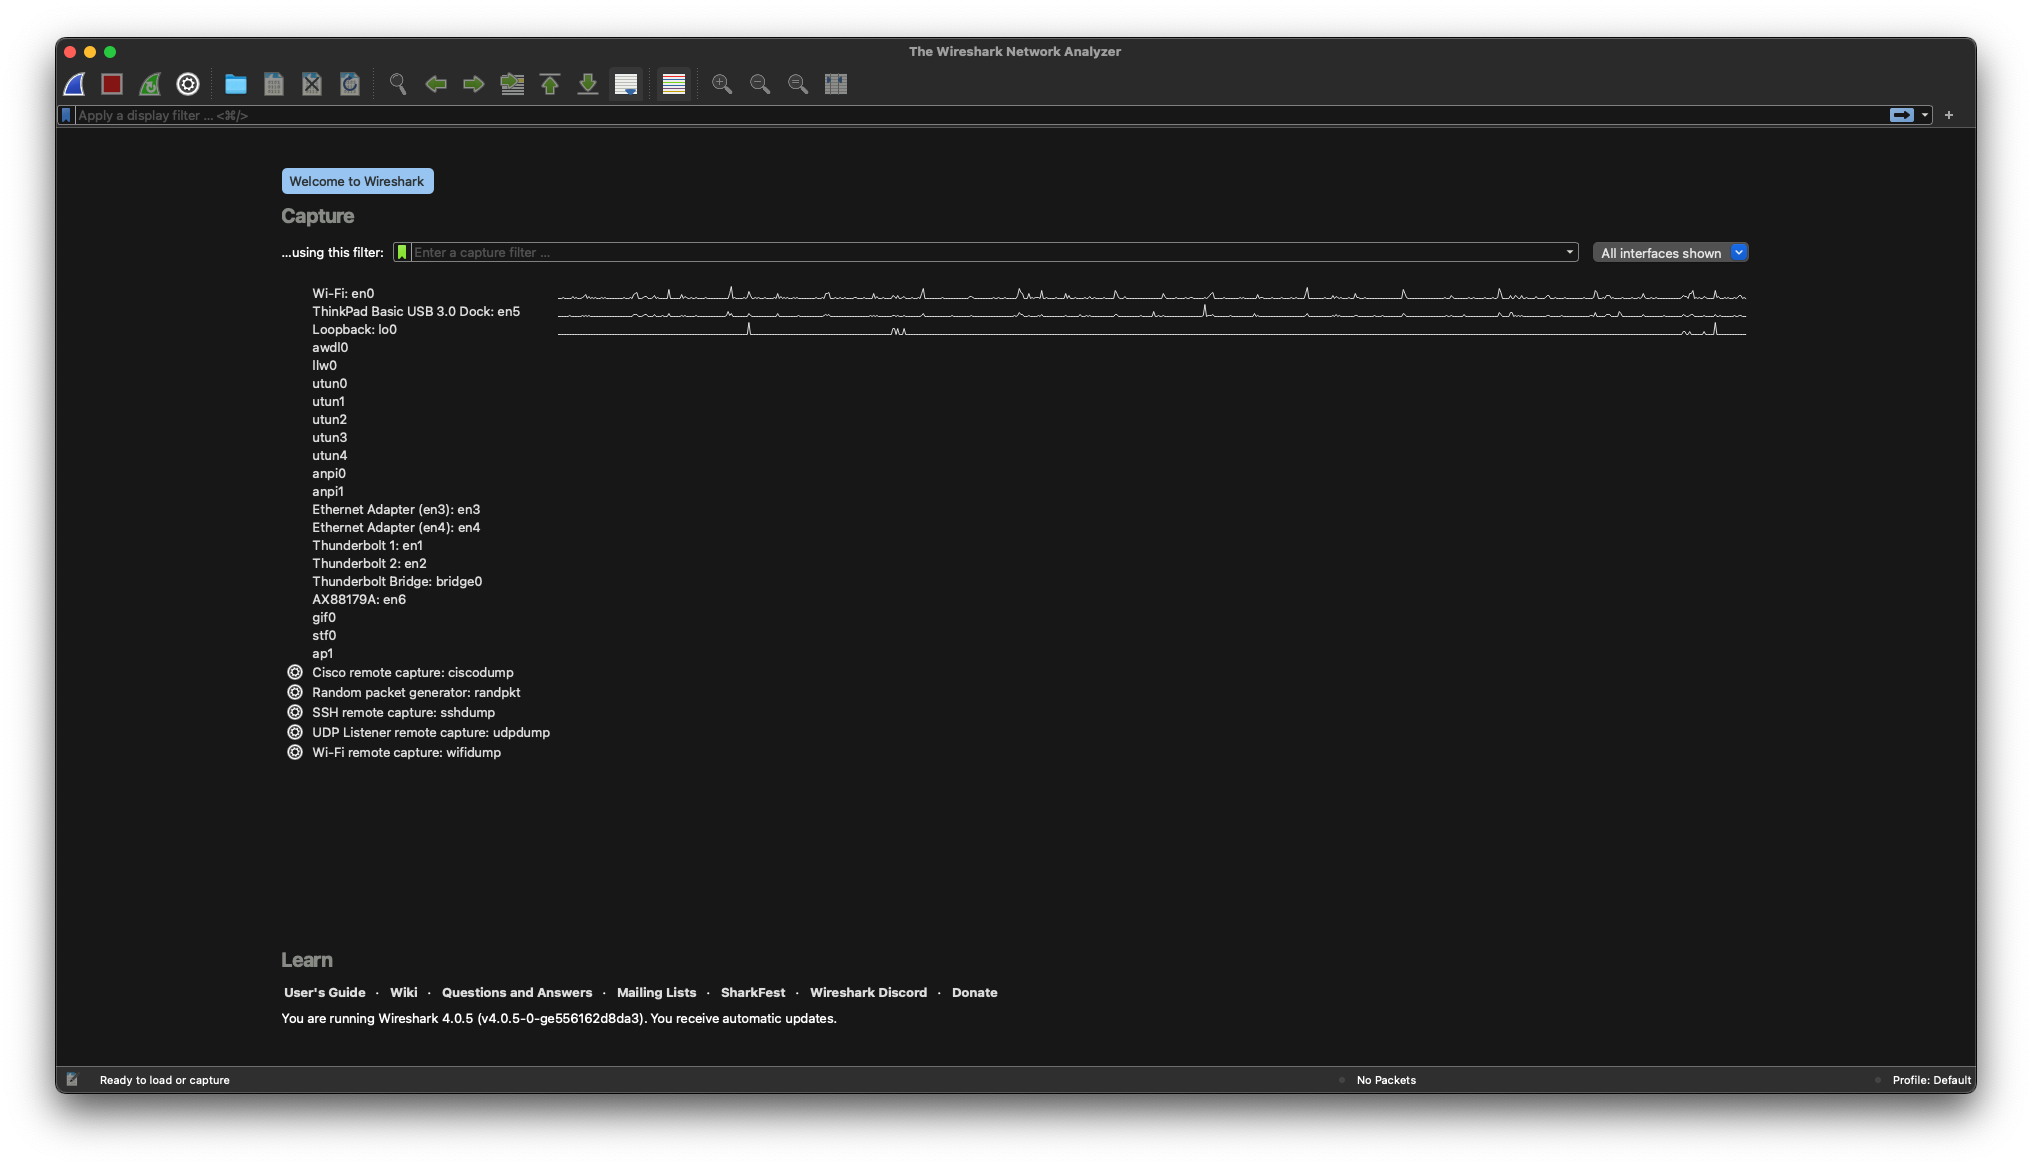Zoom in on the packet text
The height and width of the screenshot is (1167, 2032).
click(722, 85)
